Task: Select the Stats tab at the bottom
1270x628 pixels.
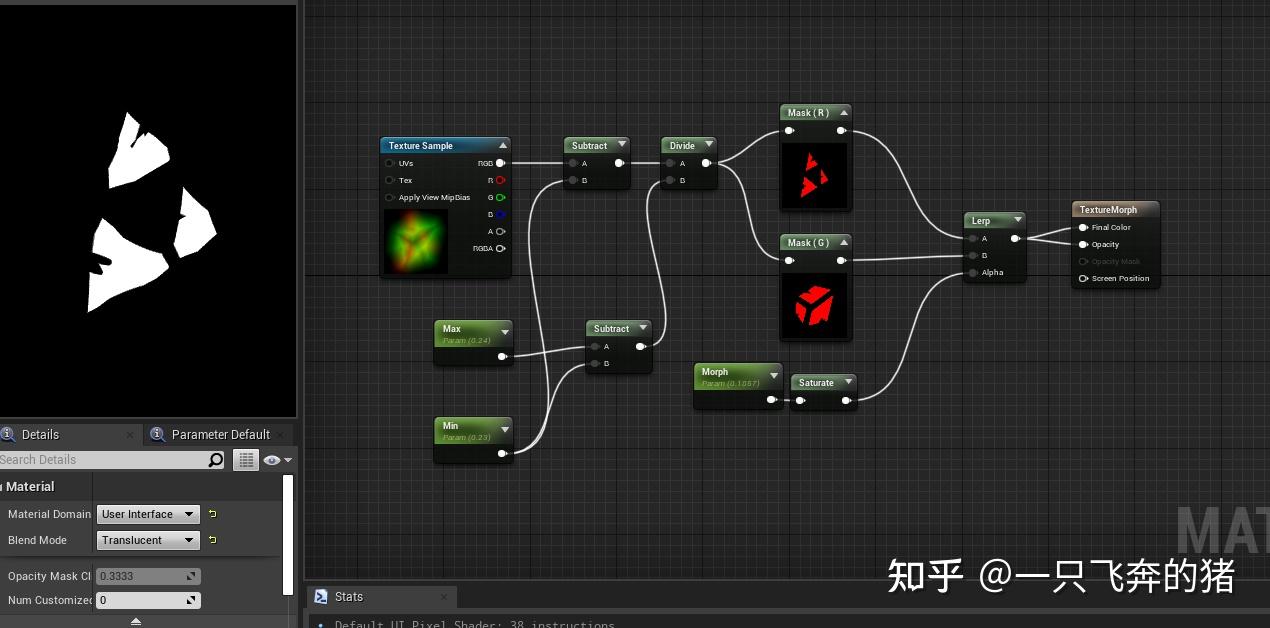Action: 349,596
